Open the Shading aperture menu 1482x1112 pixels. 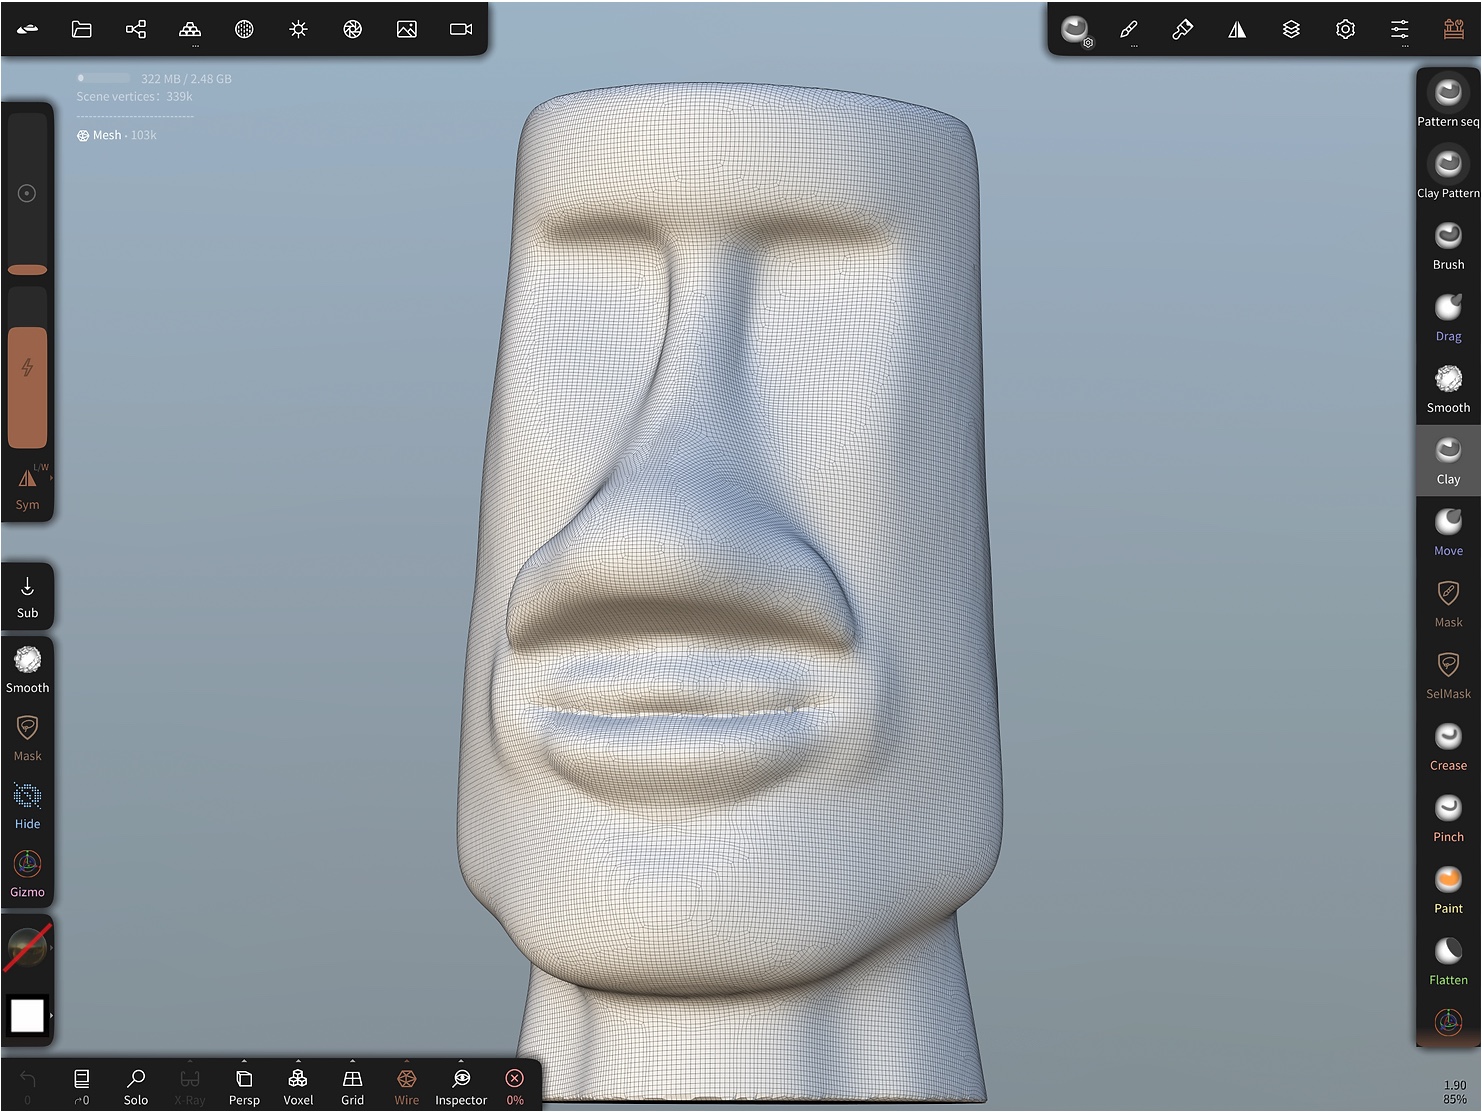pos(352,29)
